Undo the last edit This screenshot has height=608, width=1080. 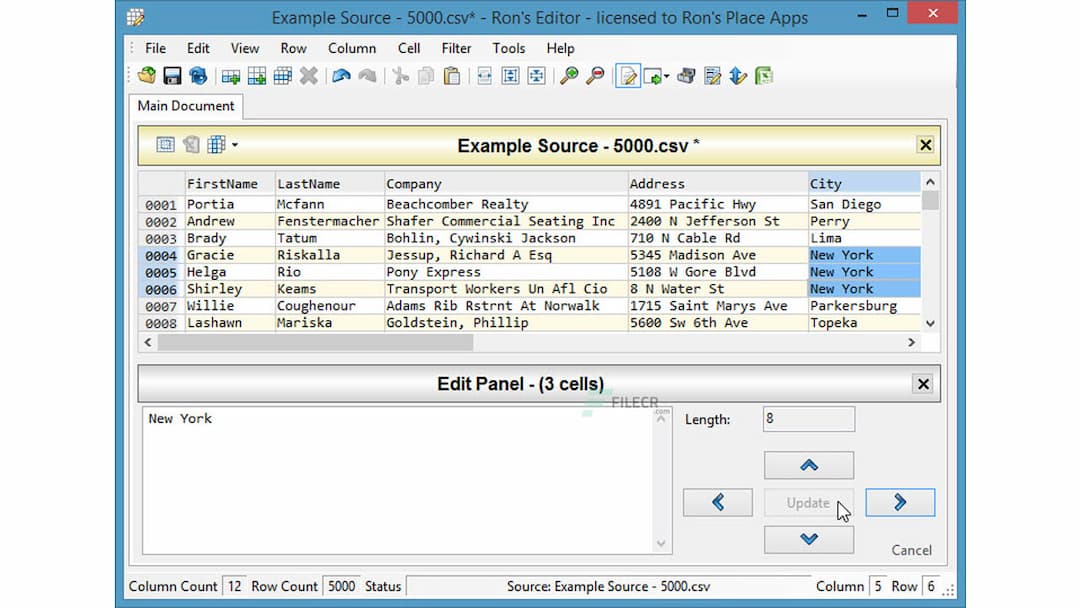(338, 75)
